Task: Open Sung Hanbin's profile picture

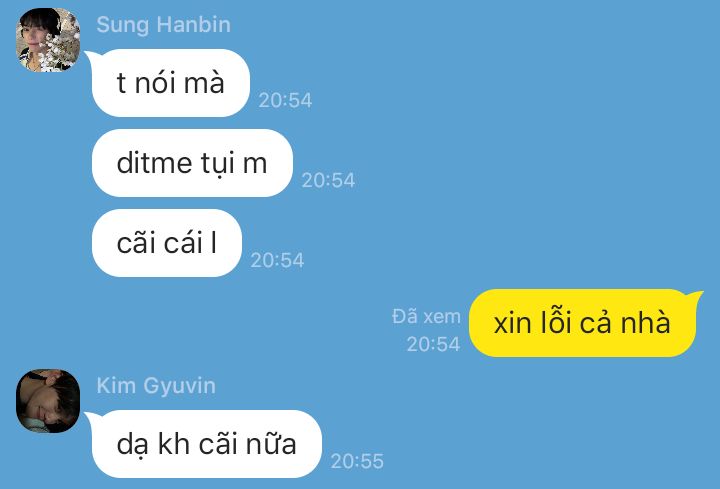Action: coord(48,40)
